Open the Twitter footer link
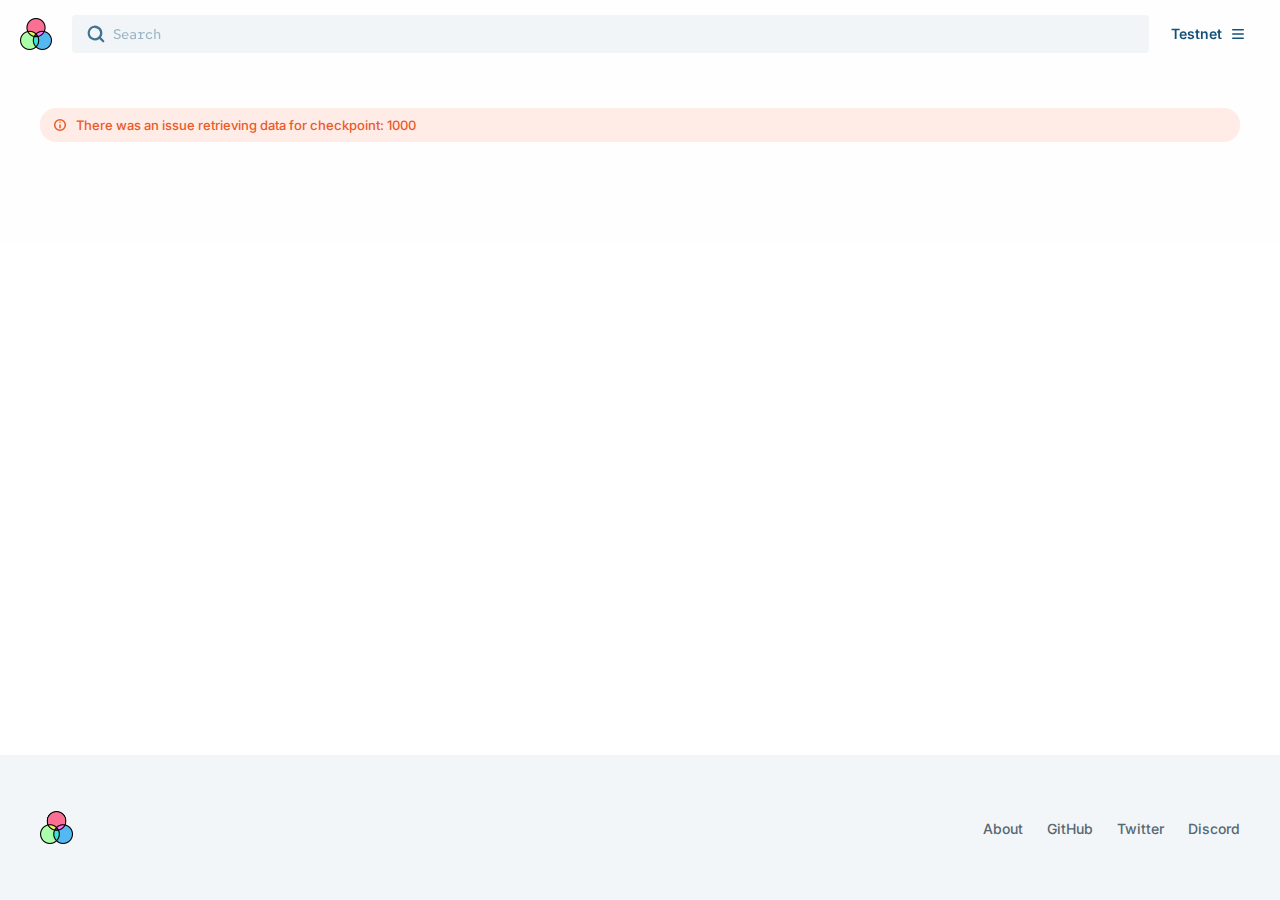Image resolution: width=1280 pixels, height=900 pixels. click(1141, 829)
